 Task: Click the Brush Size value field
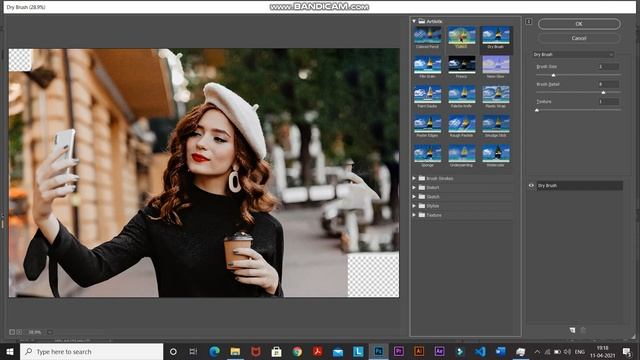pos(608,67)
